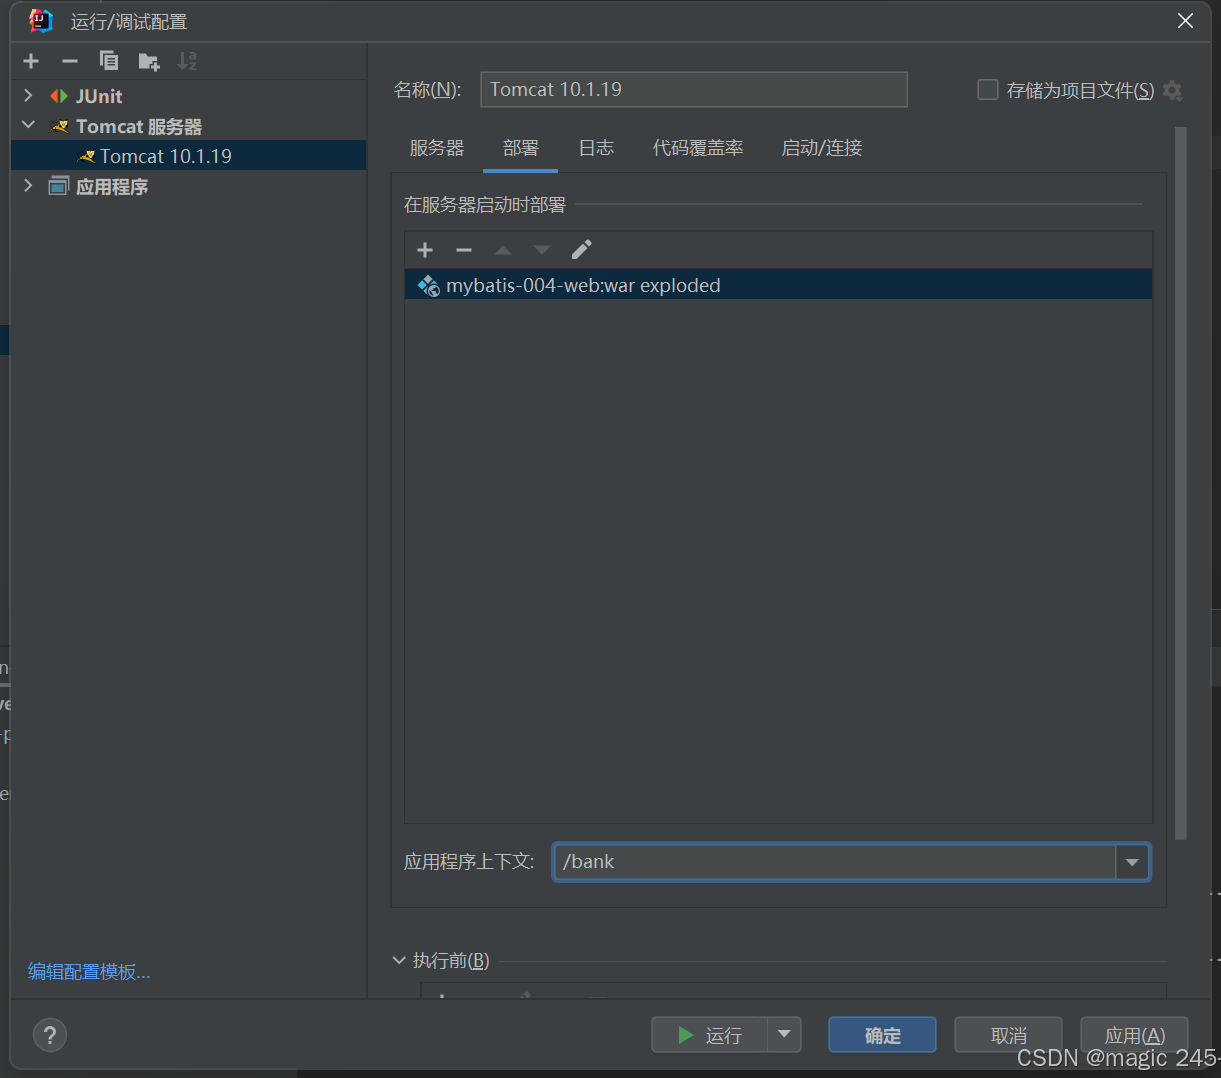Click the artifact icon beside mybatis-004-web
Screen dimensions: 1221x1078
pyautogui.click(x=429, y=286)
